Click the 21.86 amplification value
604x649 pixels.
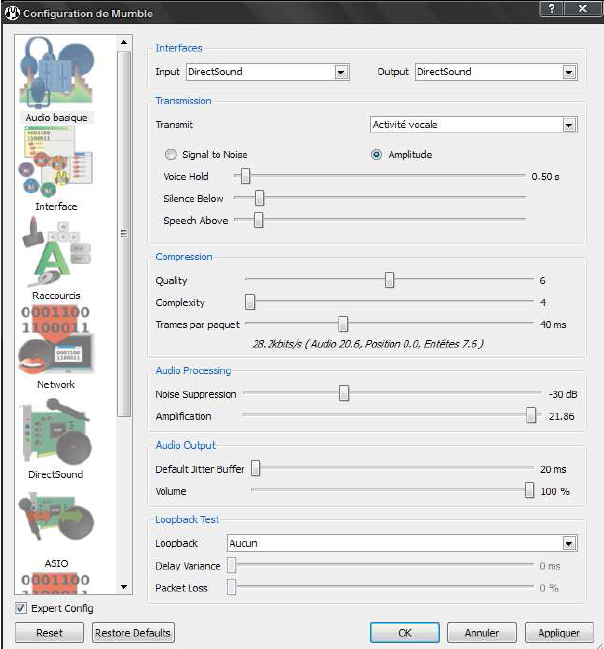(561, 416)
